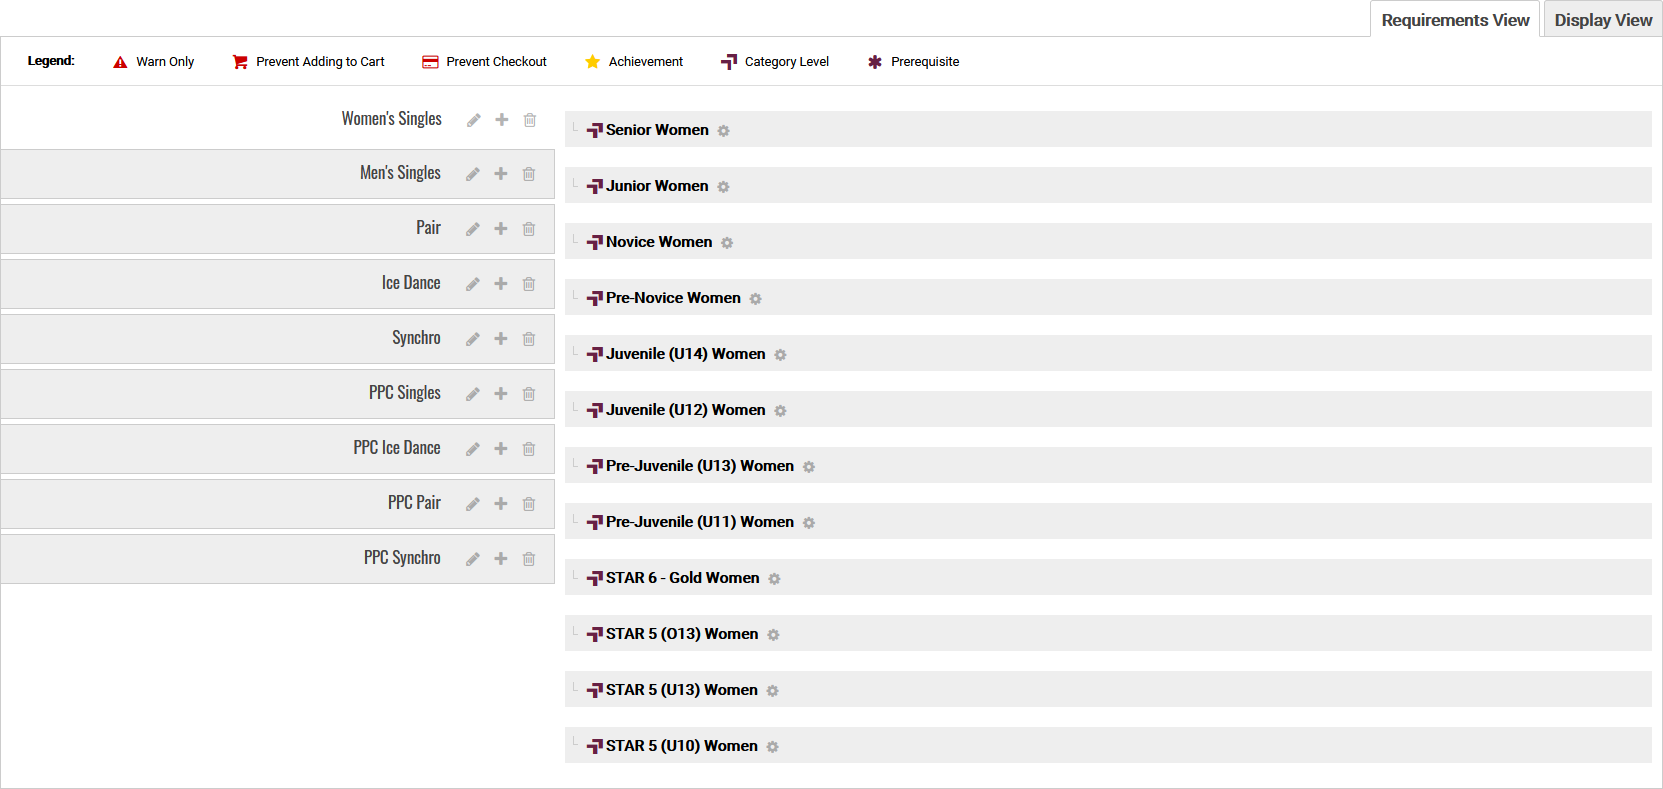Screen dimensions: 1663x789
Task: Click the edit pencil for Women's Singles
Action: click(x=474, y=120)
